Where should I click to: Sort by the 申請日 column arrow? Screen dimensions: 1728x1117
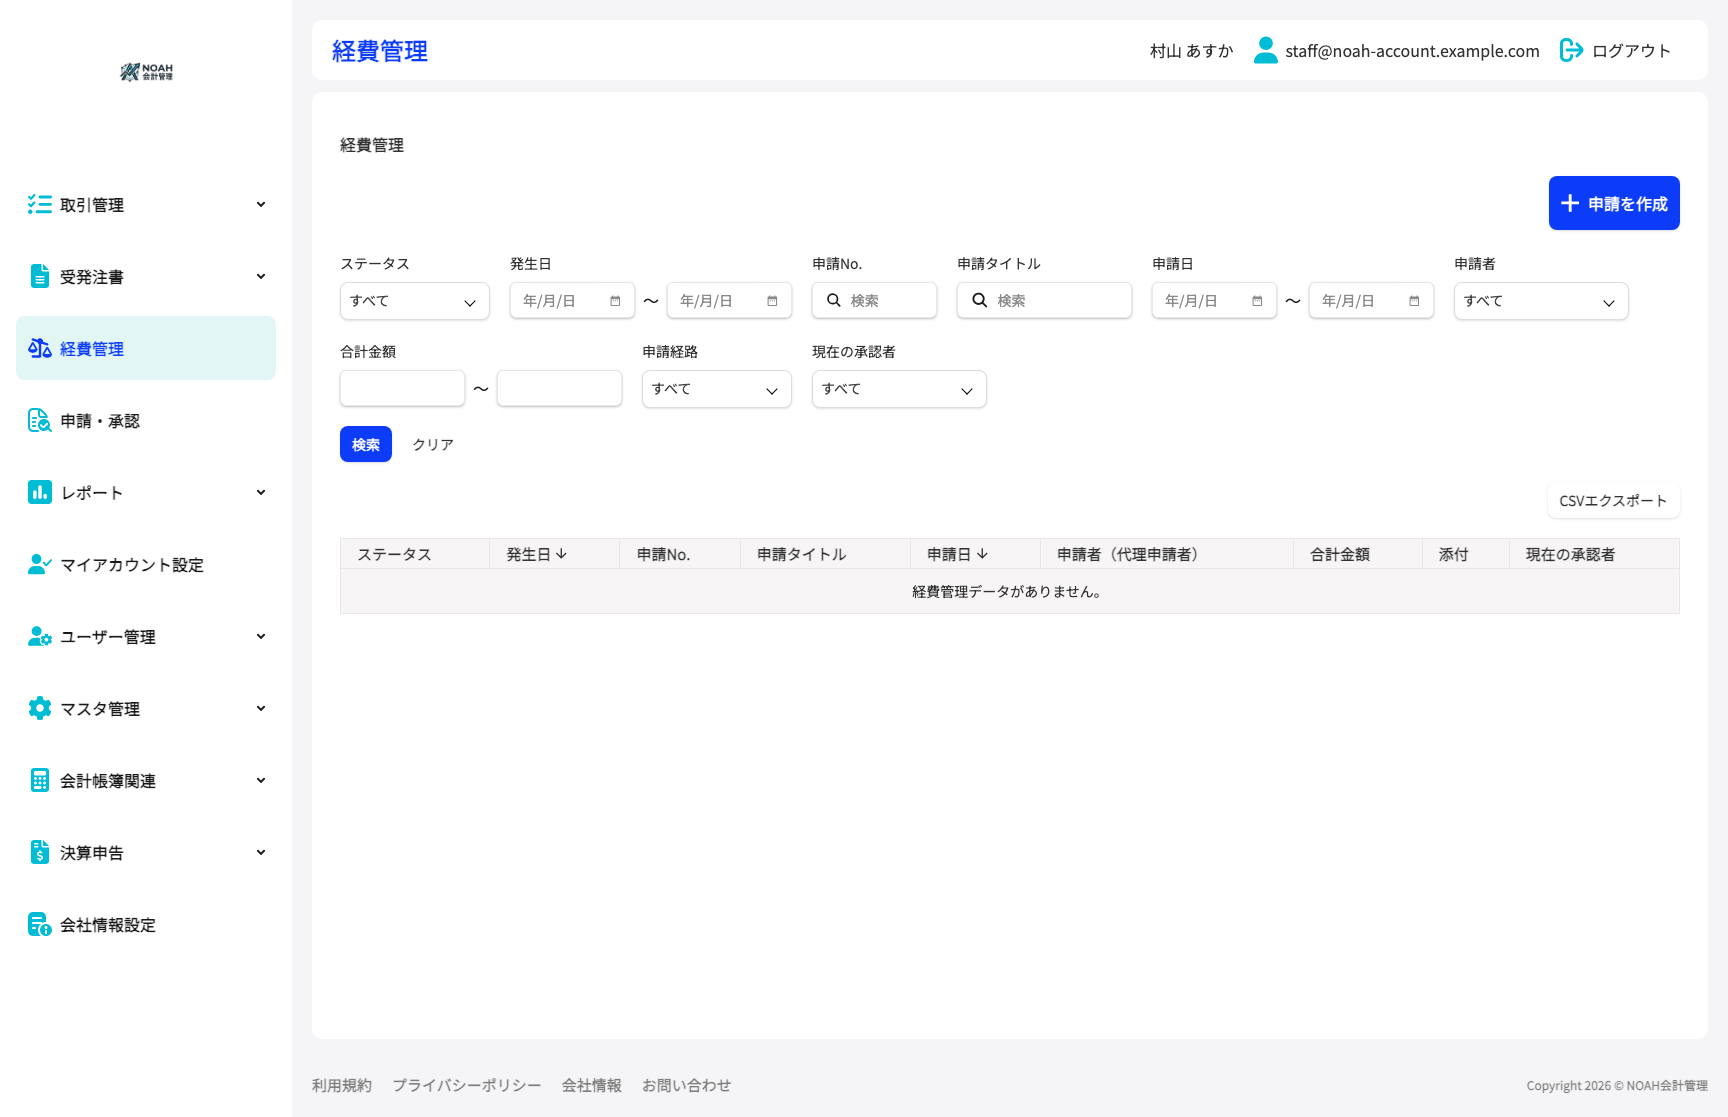(982, 554)
